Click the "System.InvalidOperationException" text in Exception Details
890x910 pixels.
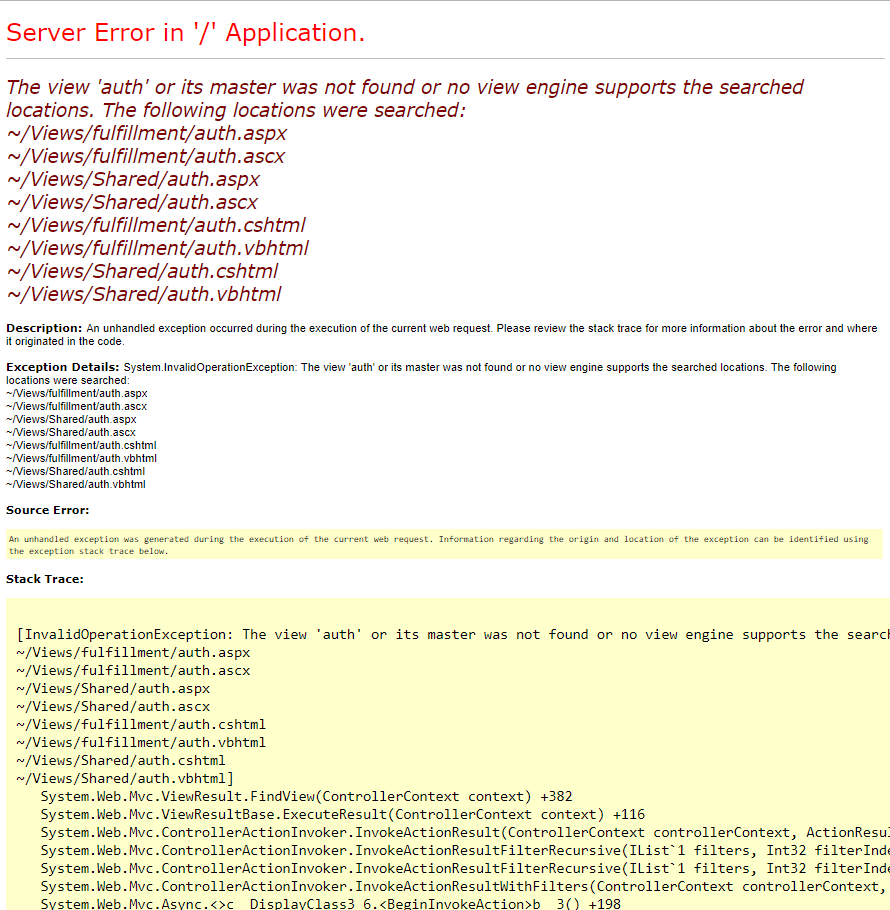coord(209,367)
